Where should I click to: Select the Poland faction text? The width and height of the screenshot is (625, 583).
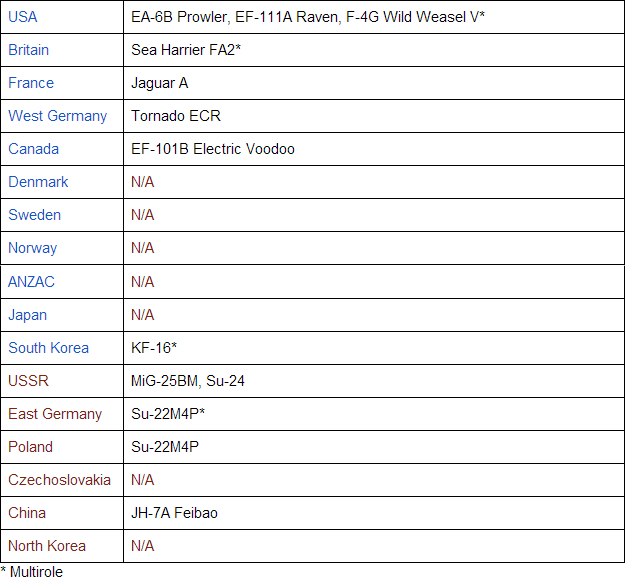[x=30, y=447]
